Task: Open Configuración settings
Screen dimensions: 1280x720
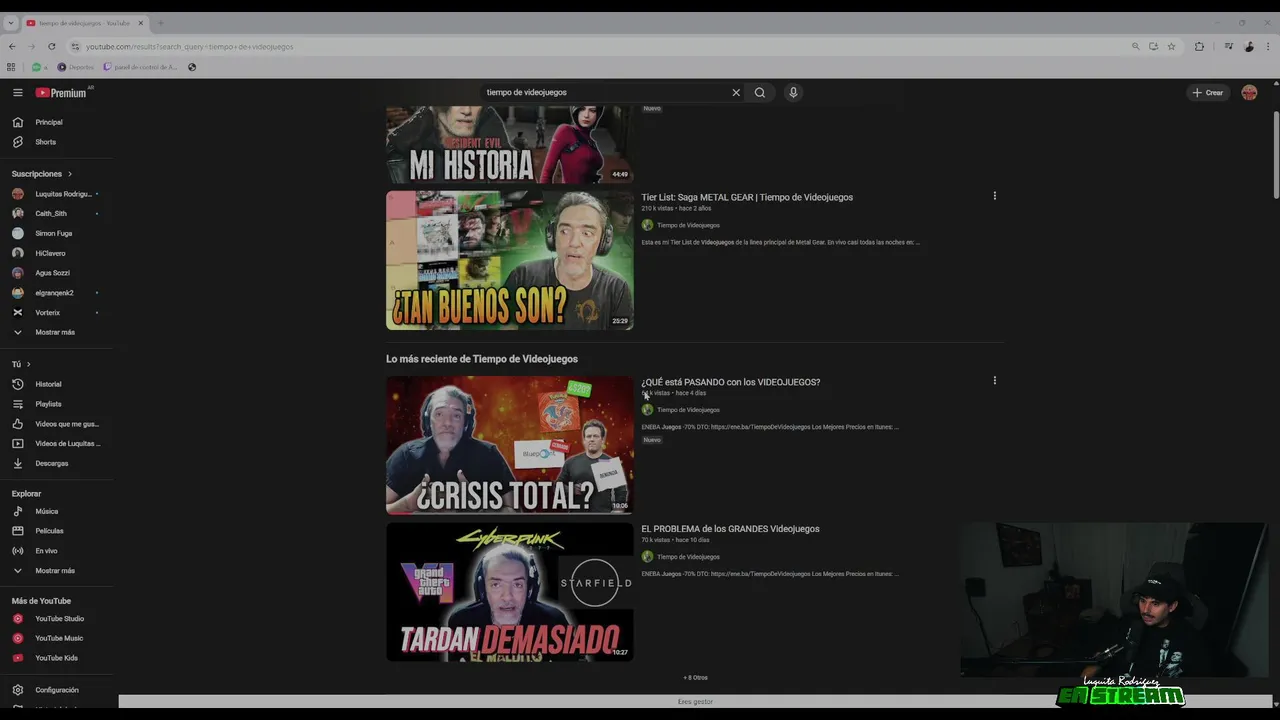Action: [x=56, y=690]
